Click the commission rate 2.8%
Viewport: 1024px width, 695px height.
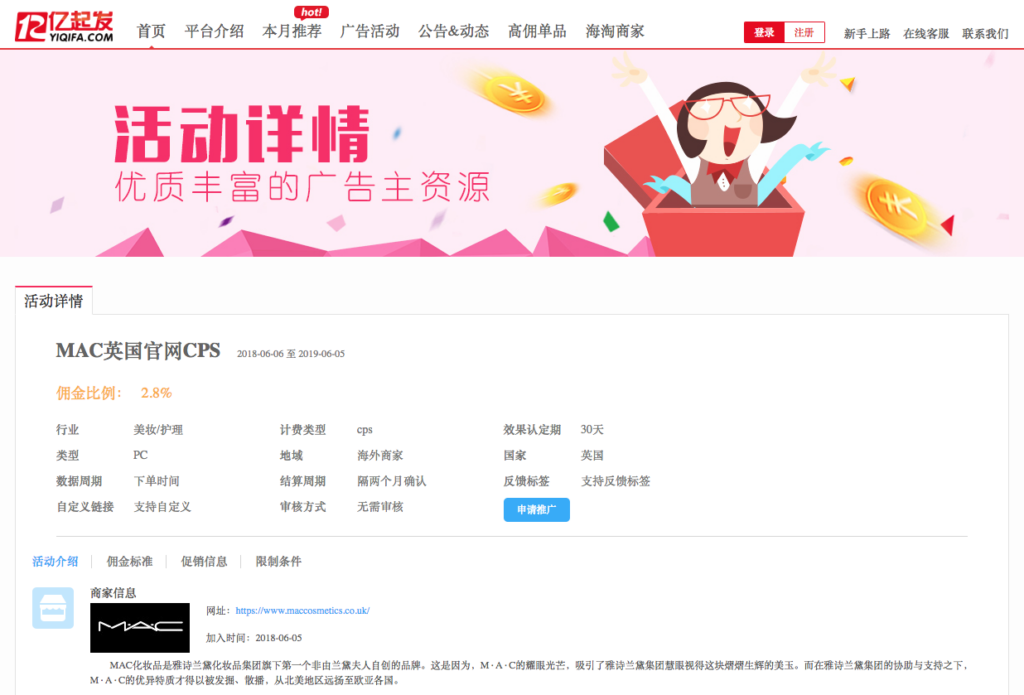click(156, 393)
